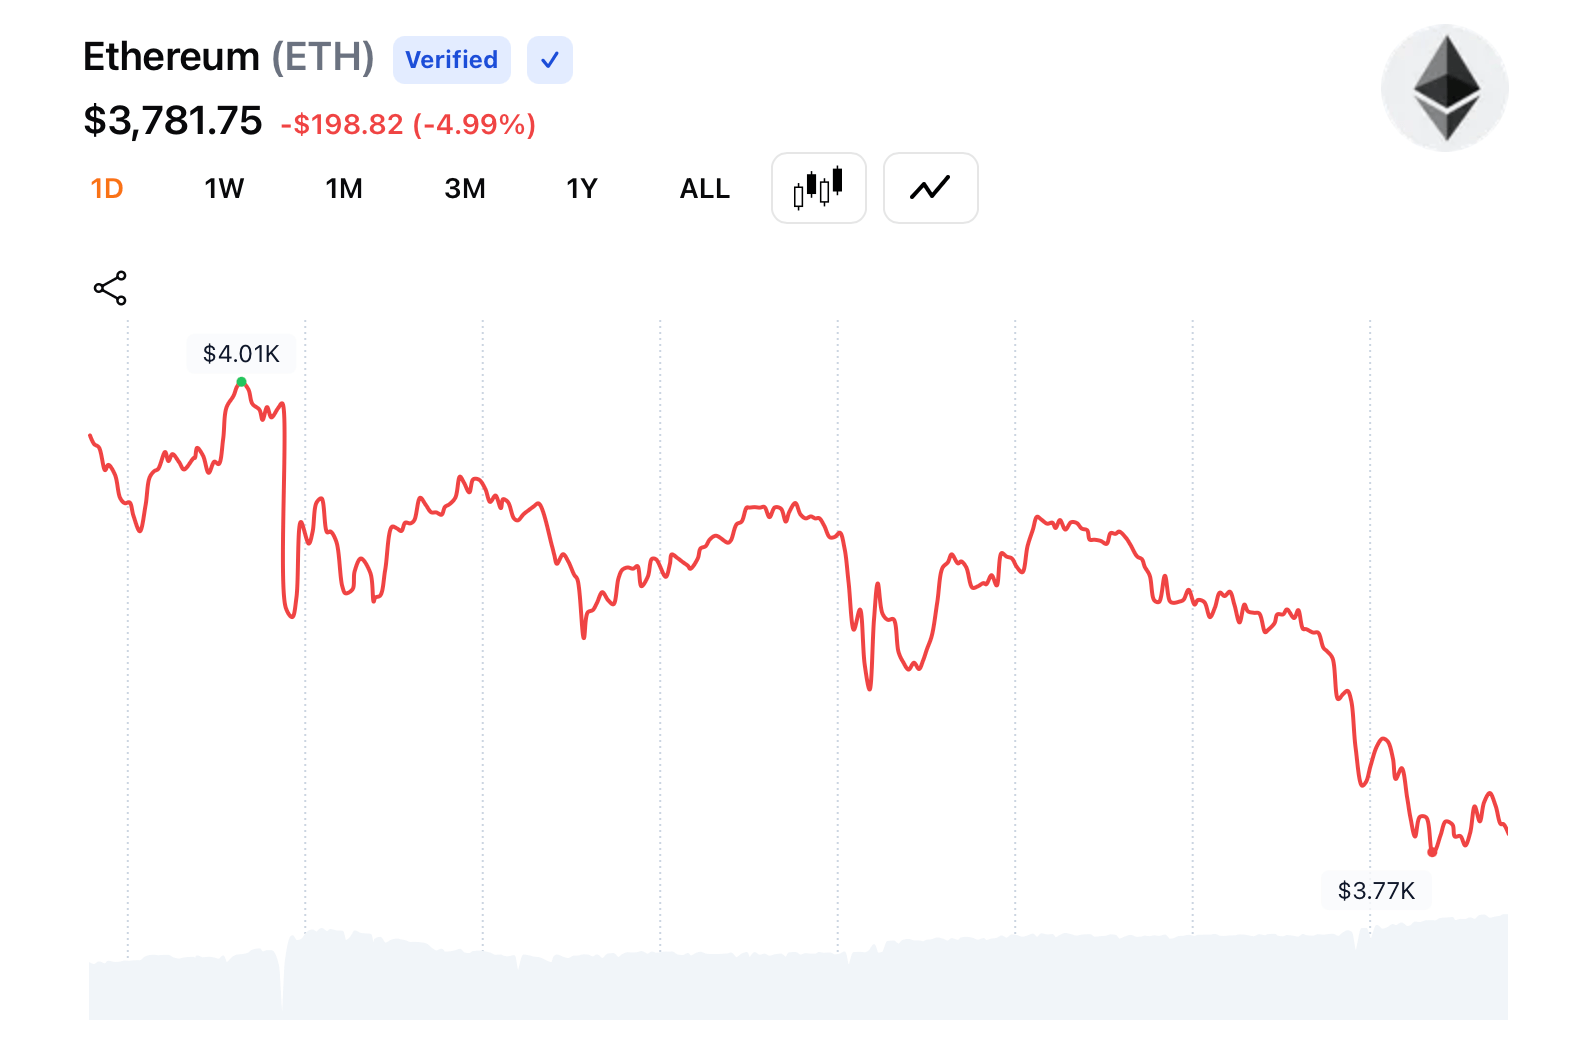The image size is (1584, 1050).
Task: Click the Ethereum diamond logo
Action: click(1445, 88)
